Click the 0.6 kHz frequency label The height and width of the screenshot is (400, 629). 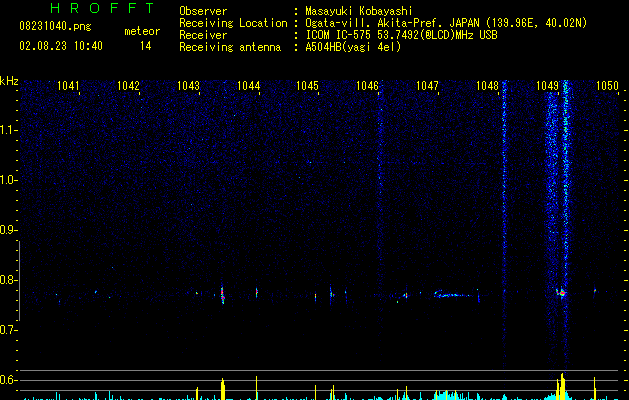tap(8, 380)
